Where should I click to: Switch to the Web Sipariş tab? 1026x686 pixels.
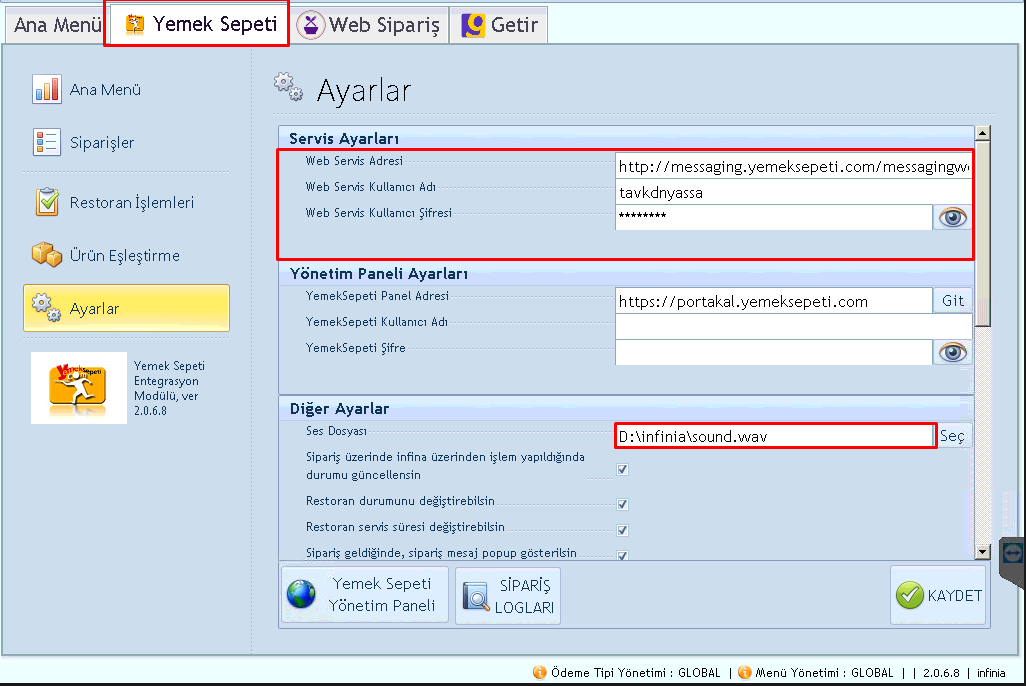pyautogui.click(x=370, y=25)
